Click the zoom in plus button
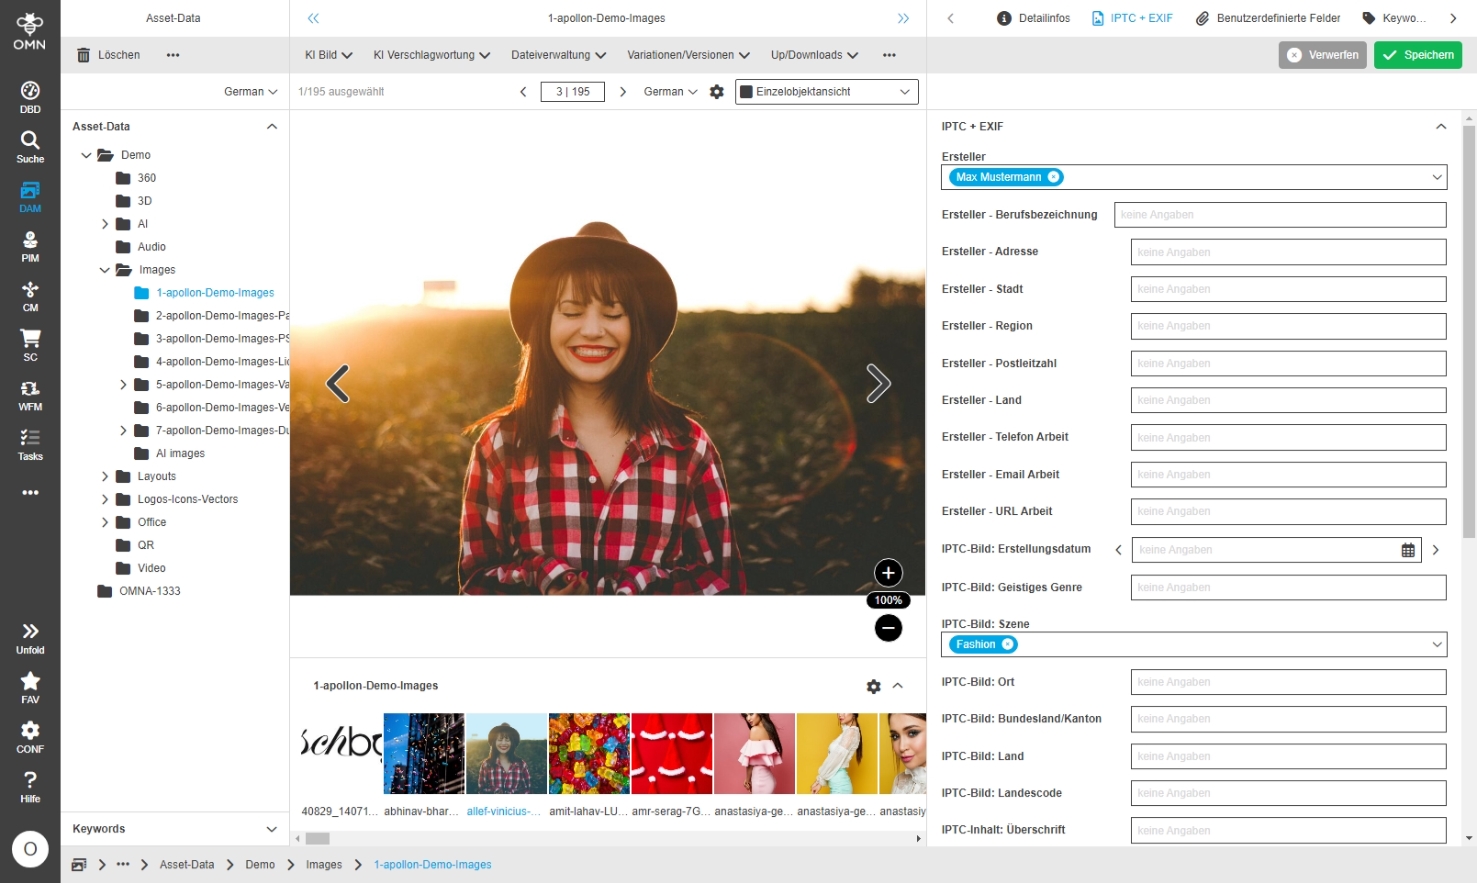 pyautogui.click(x=888, y=573)
